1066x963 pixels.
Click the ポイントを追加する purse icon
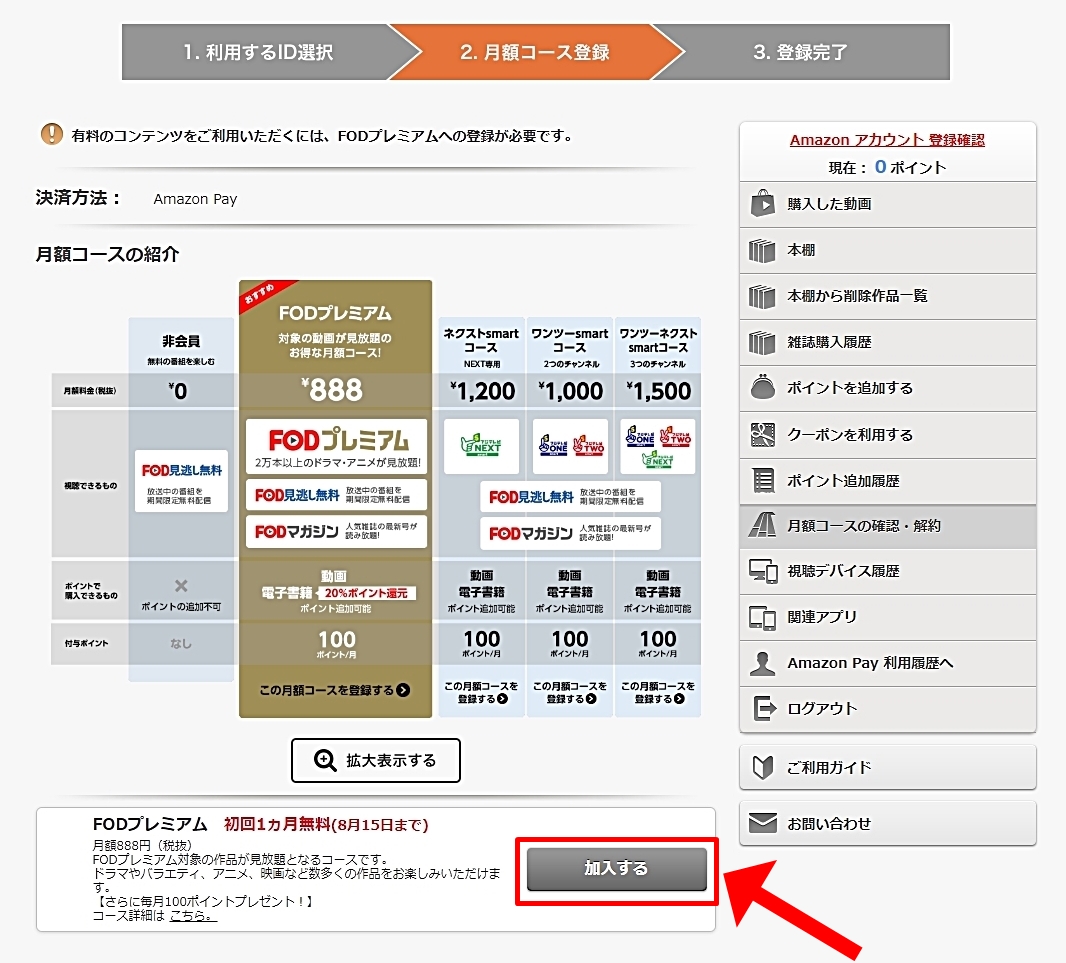pyautogui.click(x=762, y=386)
